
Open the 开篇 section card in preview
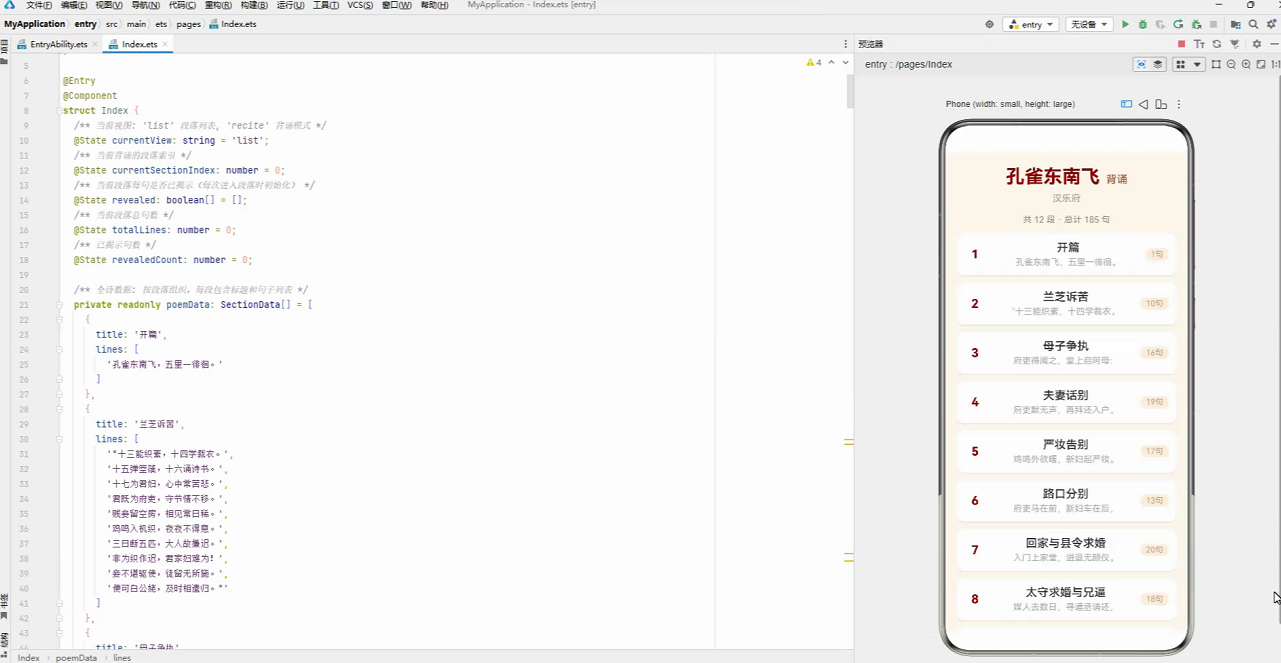(x=1066, y=254)
